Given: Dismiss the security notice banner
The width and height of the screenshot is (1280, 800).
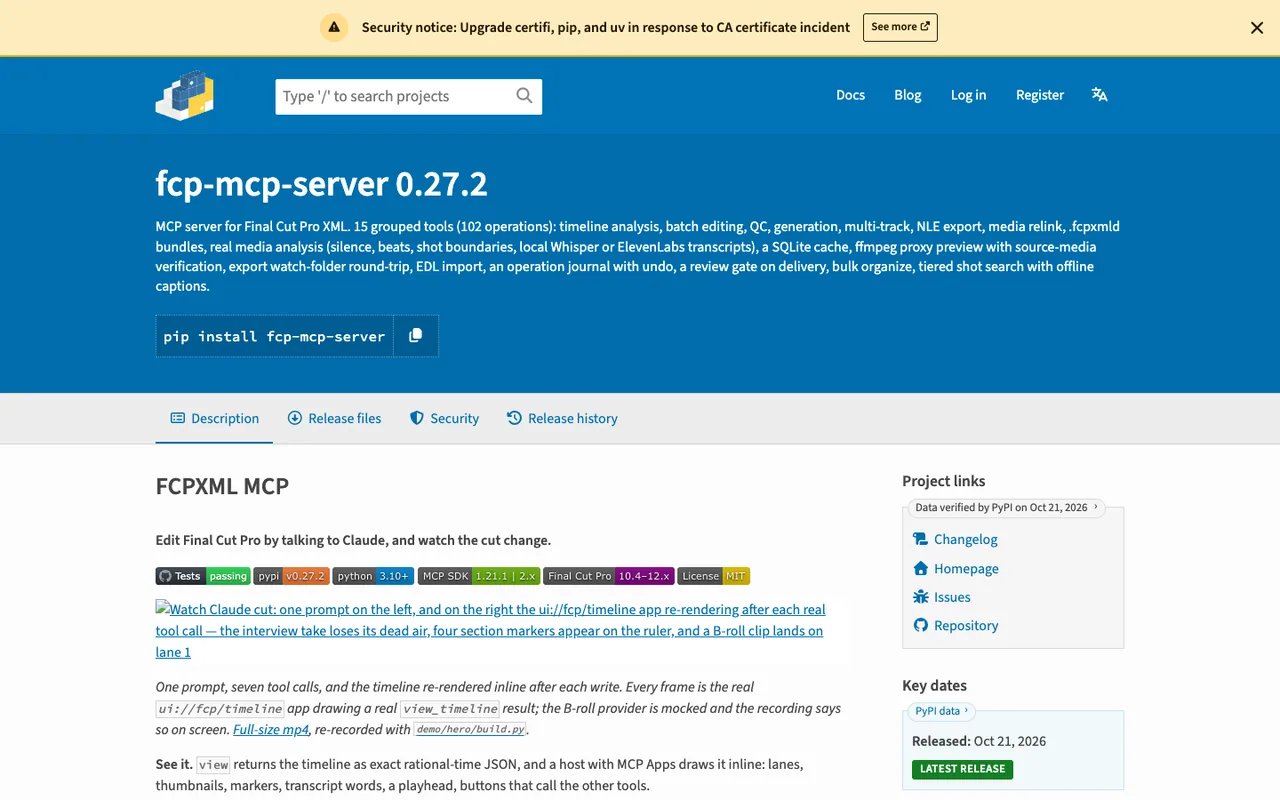Looking at the screenshot, I should click(1257, 28).
